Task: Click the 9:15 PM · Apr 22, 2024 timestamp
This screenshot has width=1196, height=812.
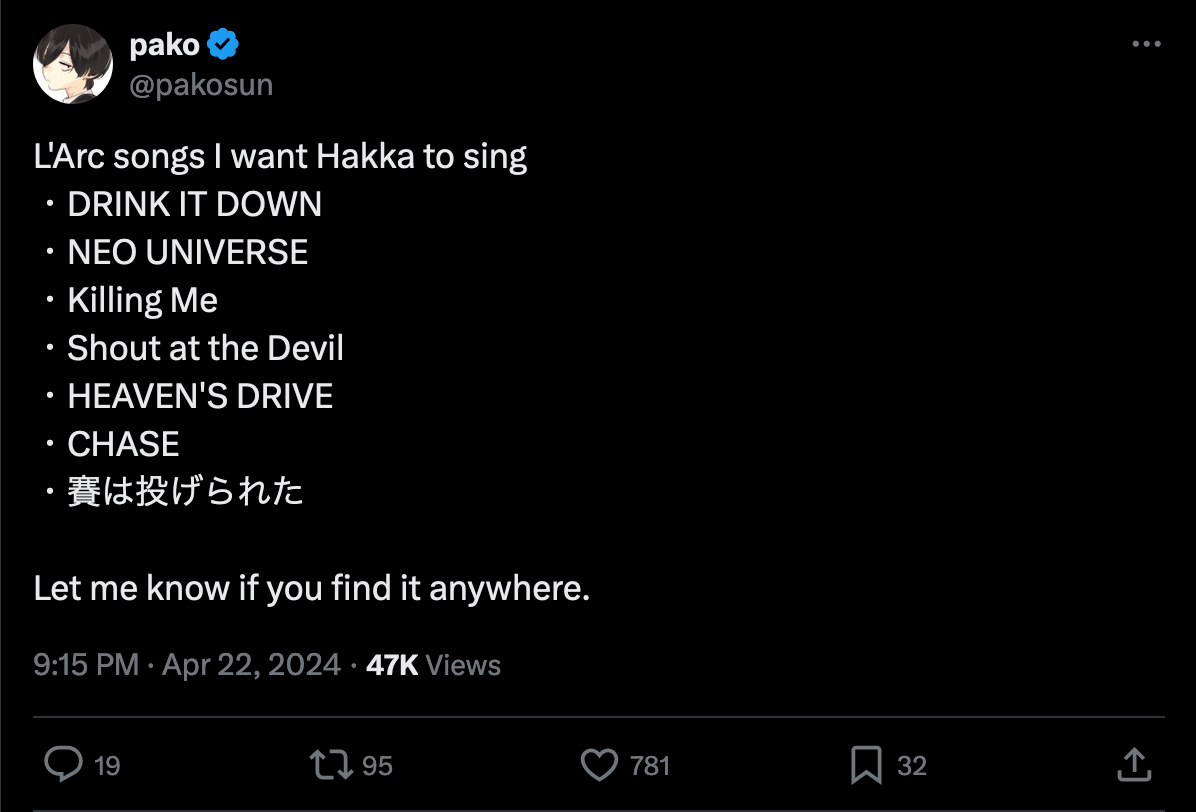Action: coord(187,665)
